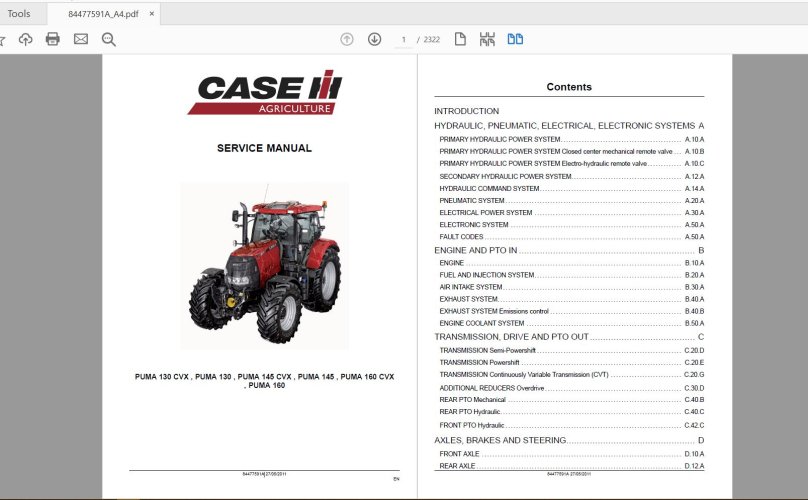Click the email envelope icon
Screen dimensions: 808x500
pyautogui.click(x=81, y=39)
